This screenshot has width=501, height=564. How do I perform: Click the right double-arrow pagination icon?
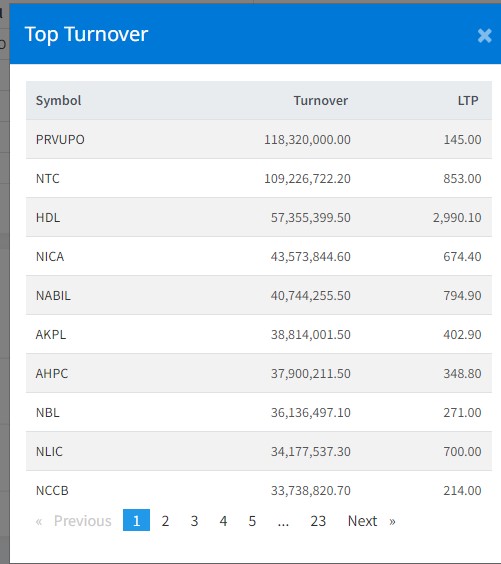coord(392,521)
